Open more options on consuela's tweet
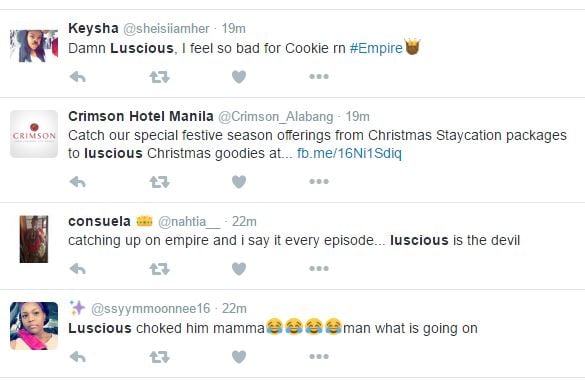Screen dimensions: 585x380 click(319, 268)
